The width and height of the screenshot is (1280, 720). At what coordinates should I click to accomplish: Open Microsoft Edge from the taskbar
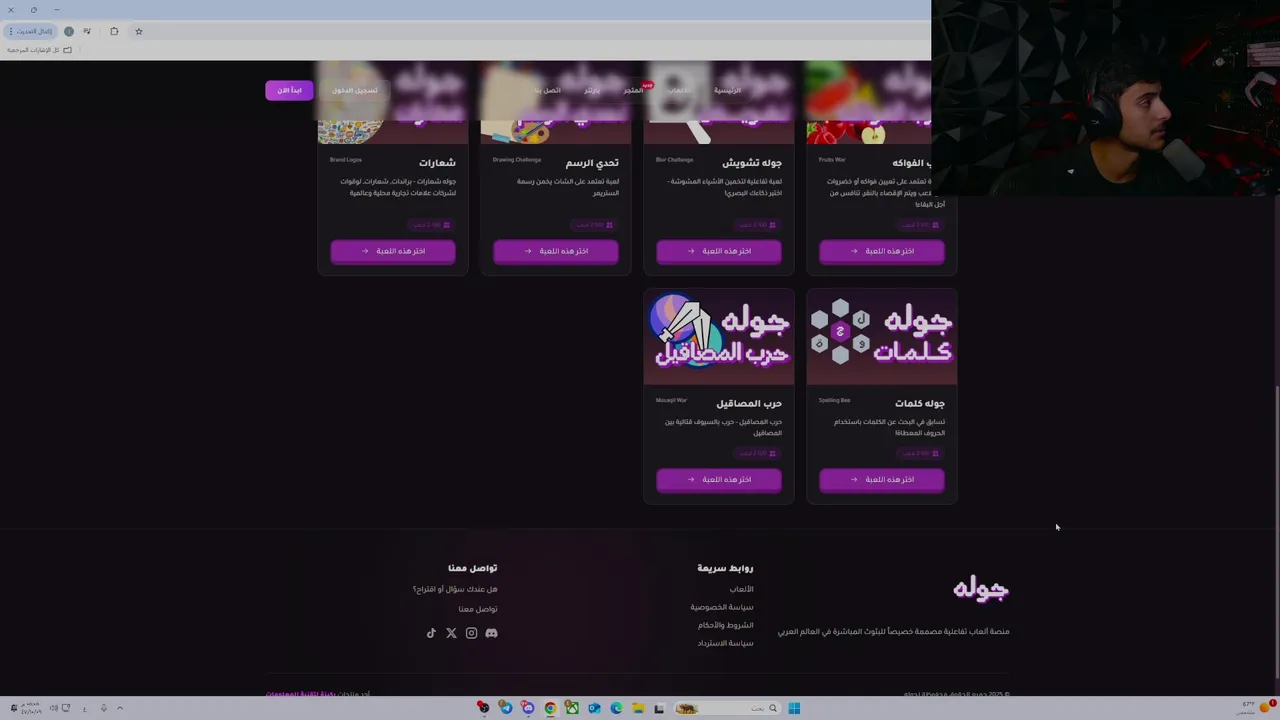616,708
